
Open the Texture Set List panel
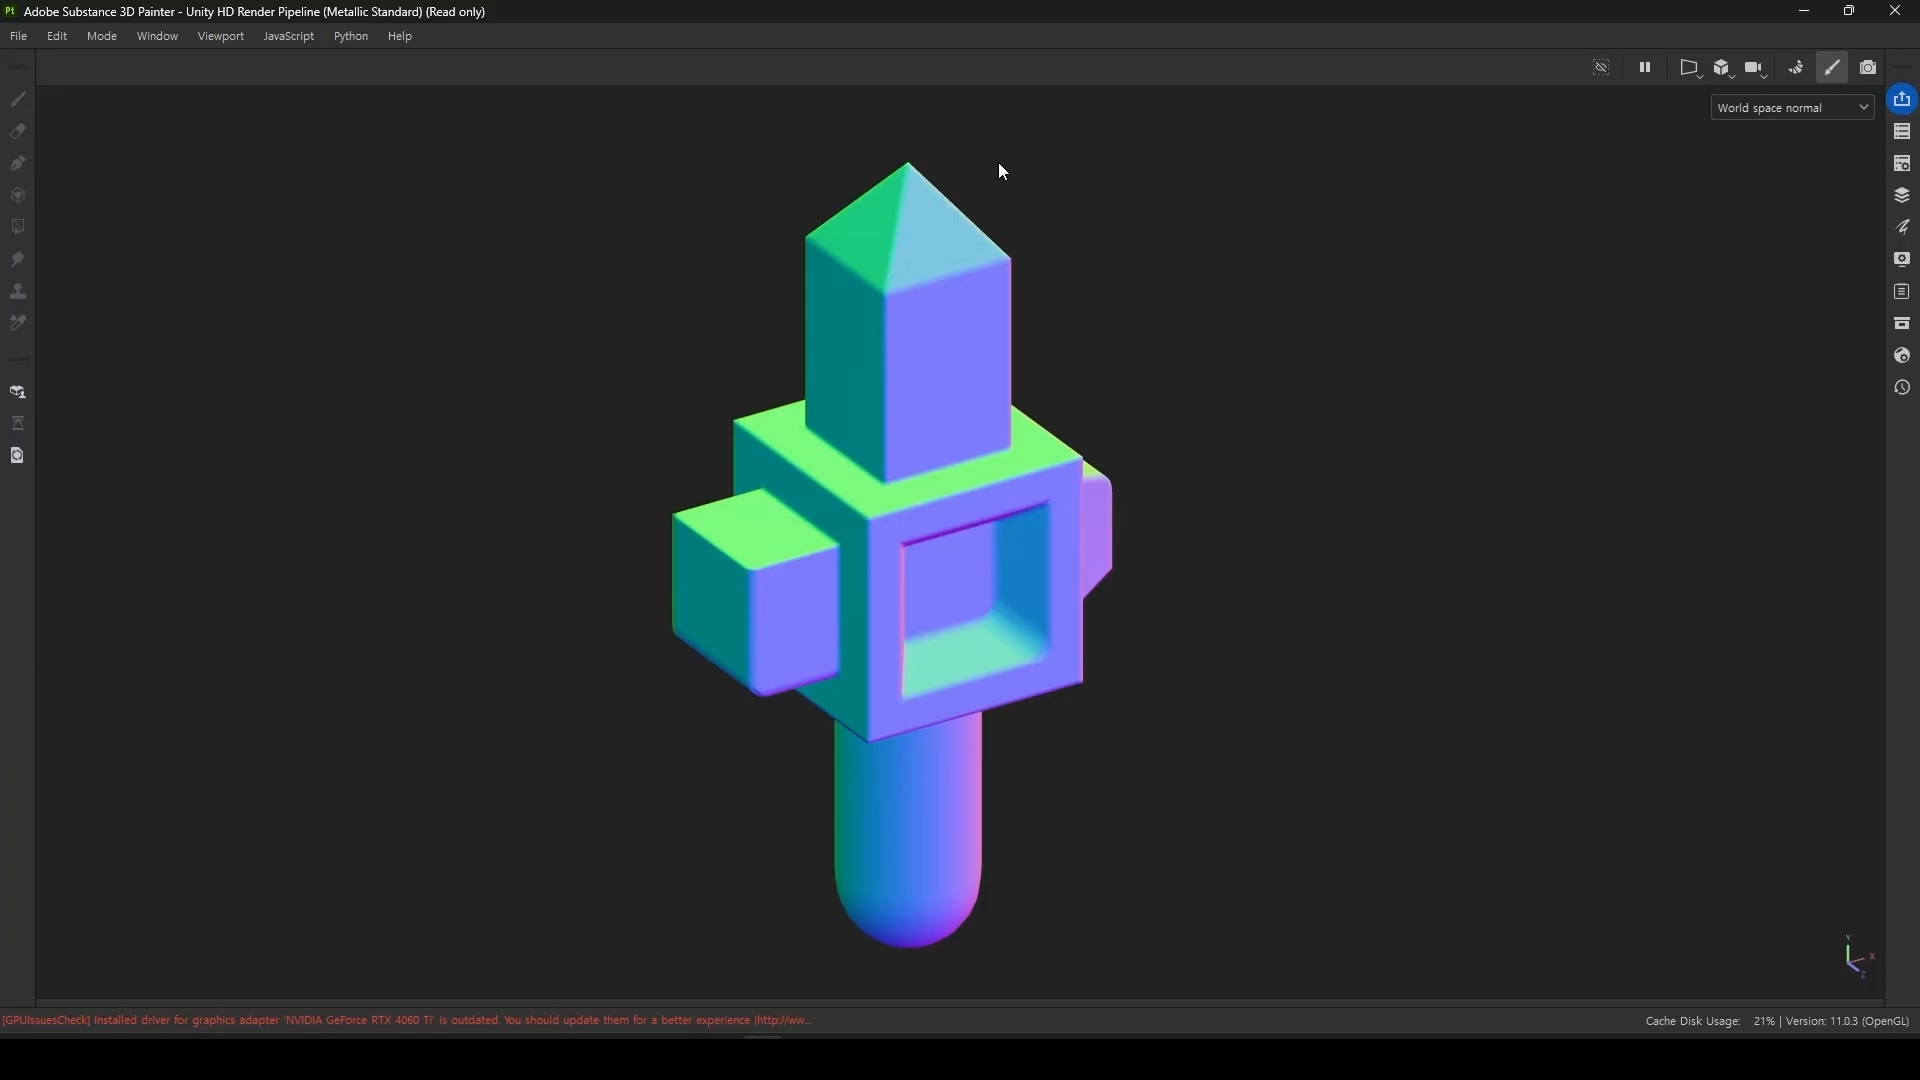coord(1903,132)
